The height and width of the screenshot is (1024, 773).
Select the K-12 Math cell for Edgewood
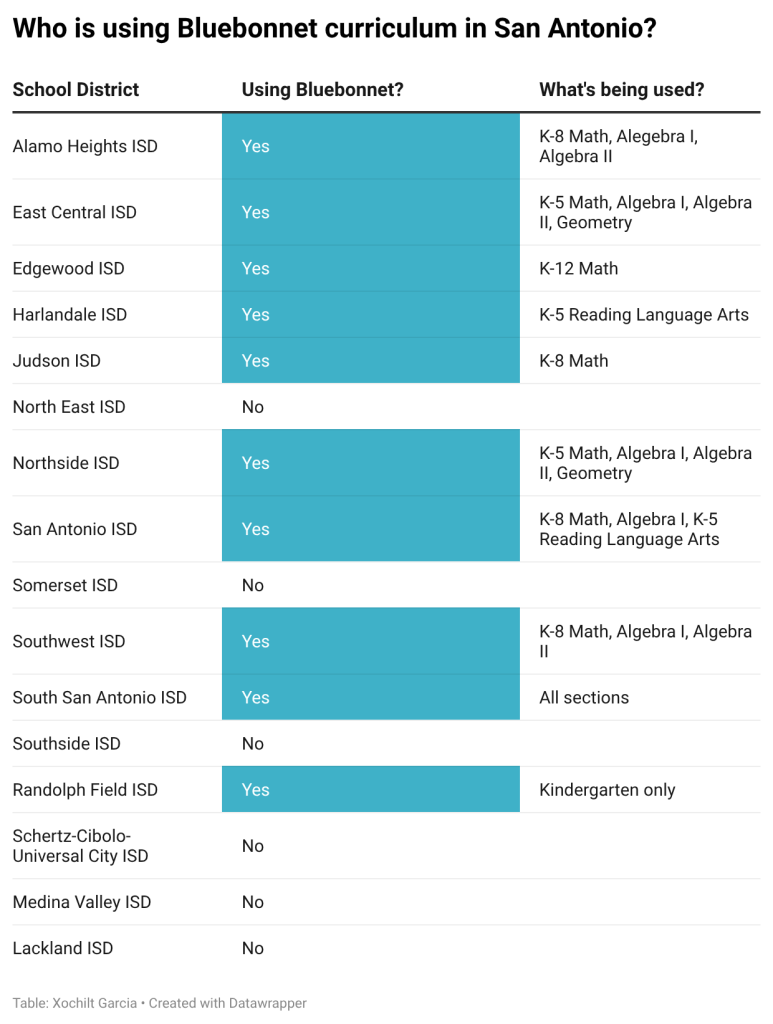coord(578,268)
